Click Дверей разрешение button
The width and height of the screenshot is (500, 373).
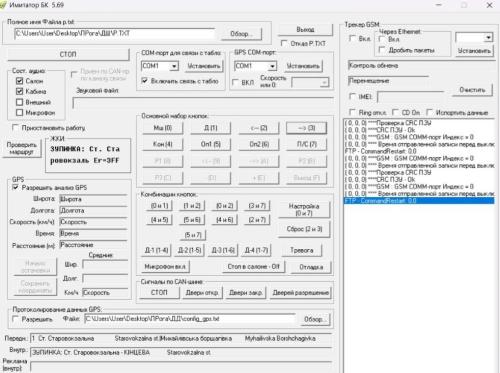point(301,293)
